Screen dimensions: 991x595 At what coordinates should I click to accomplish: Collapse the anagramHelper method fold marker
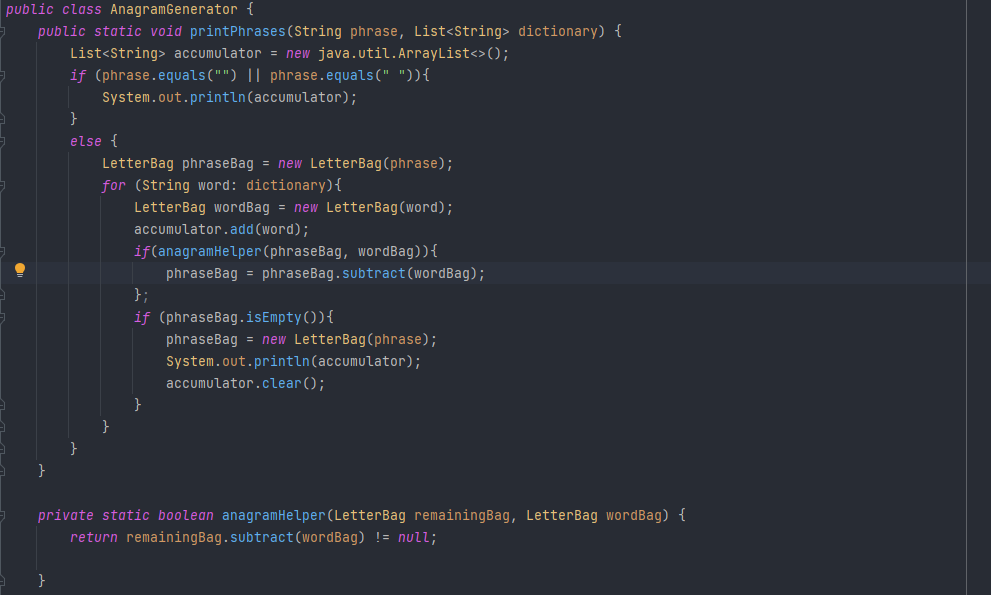click(5, 515)
